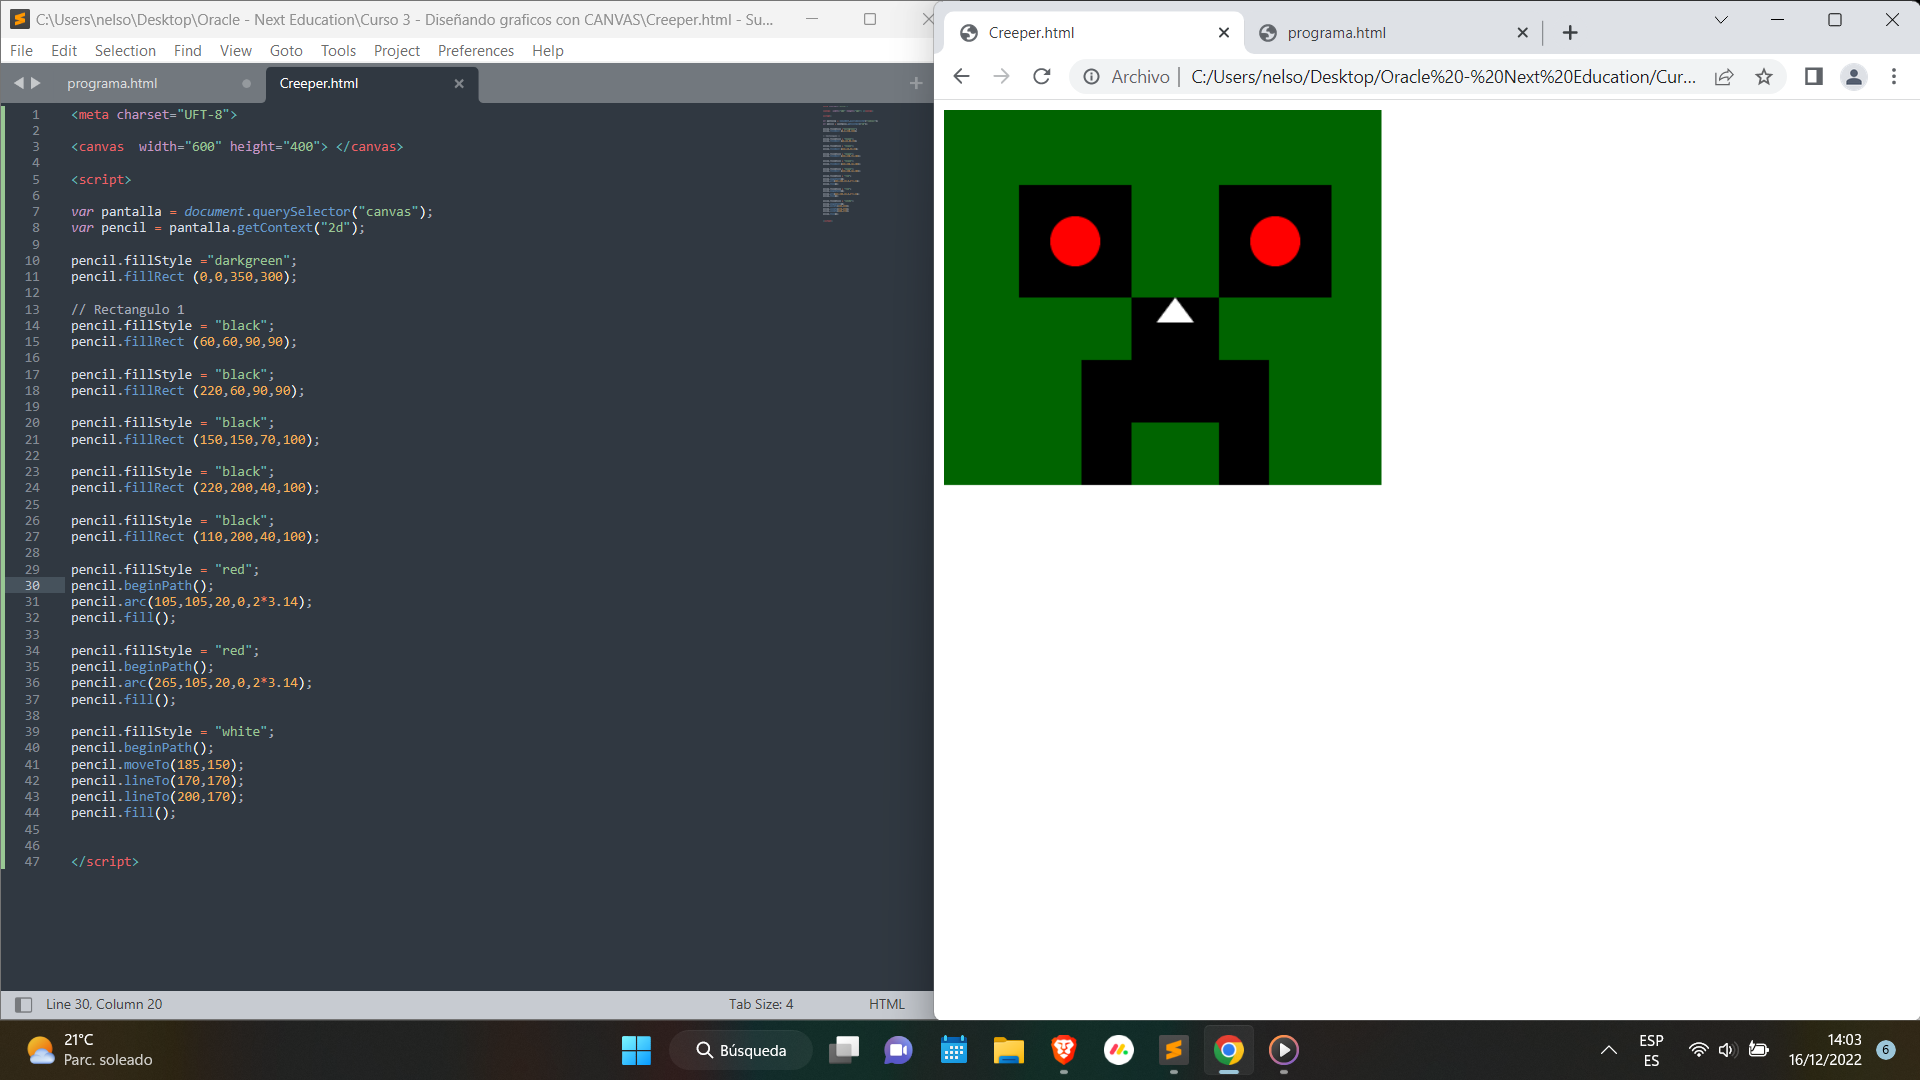Toggle Chrome side panel

click(1813, 77)
